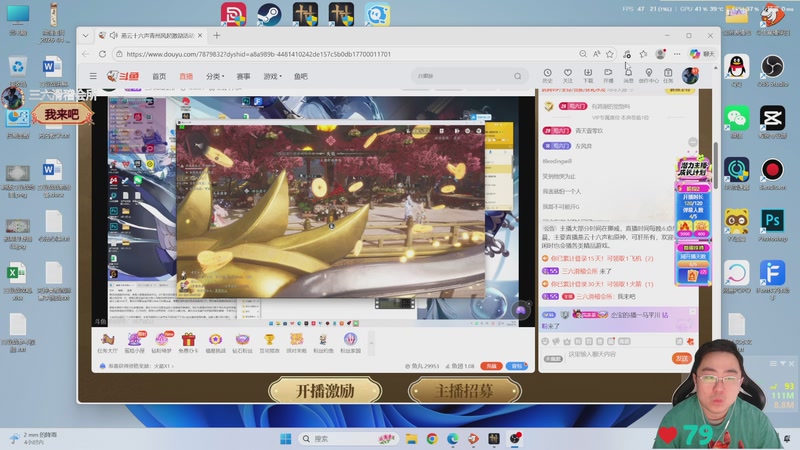Expand the 游戏 dropdown in the Douyu nav
The image size is (800, 450).
[x=272, y=76]
